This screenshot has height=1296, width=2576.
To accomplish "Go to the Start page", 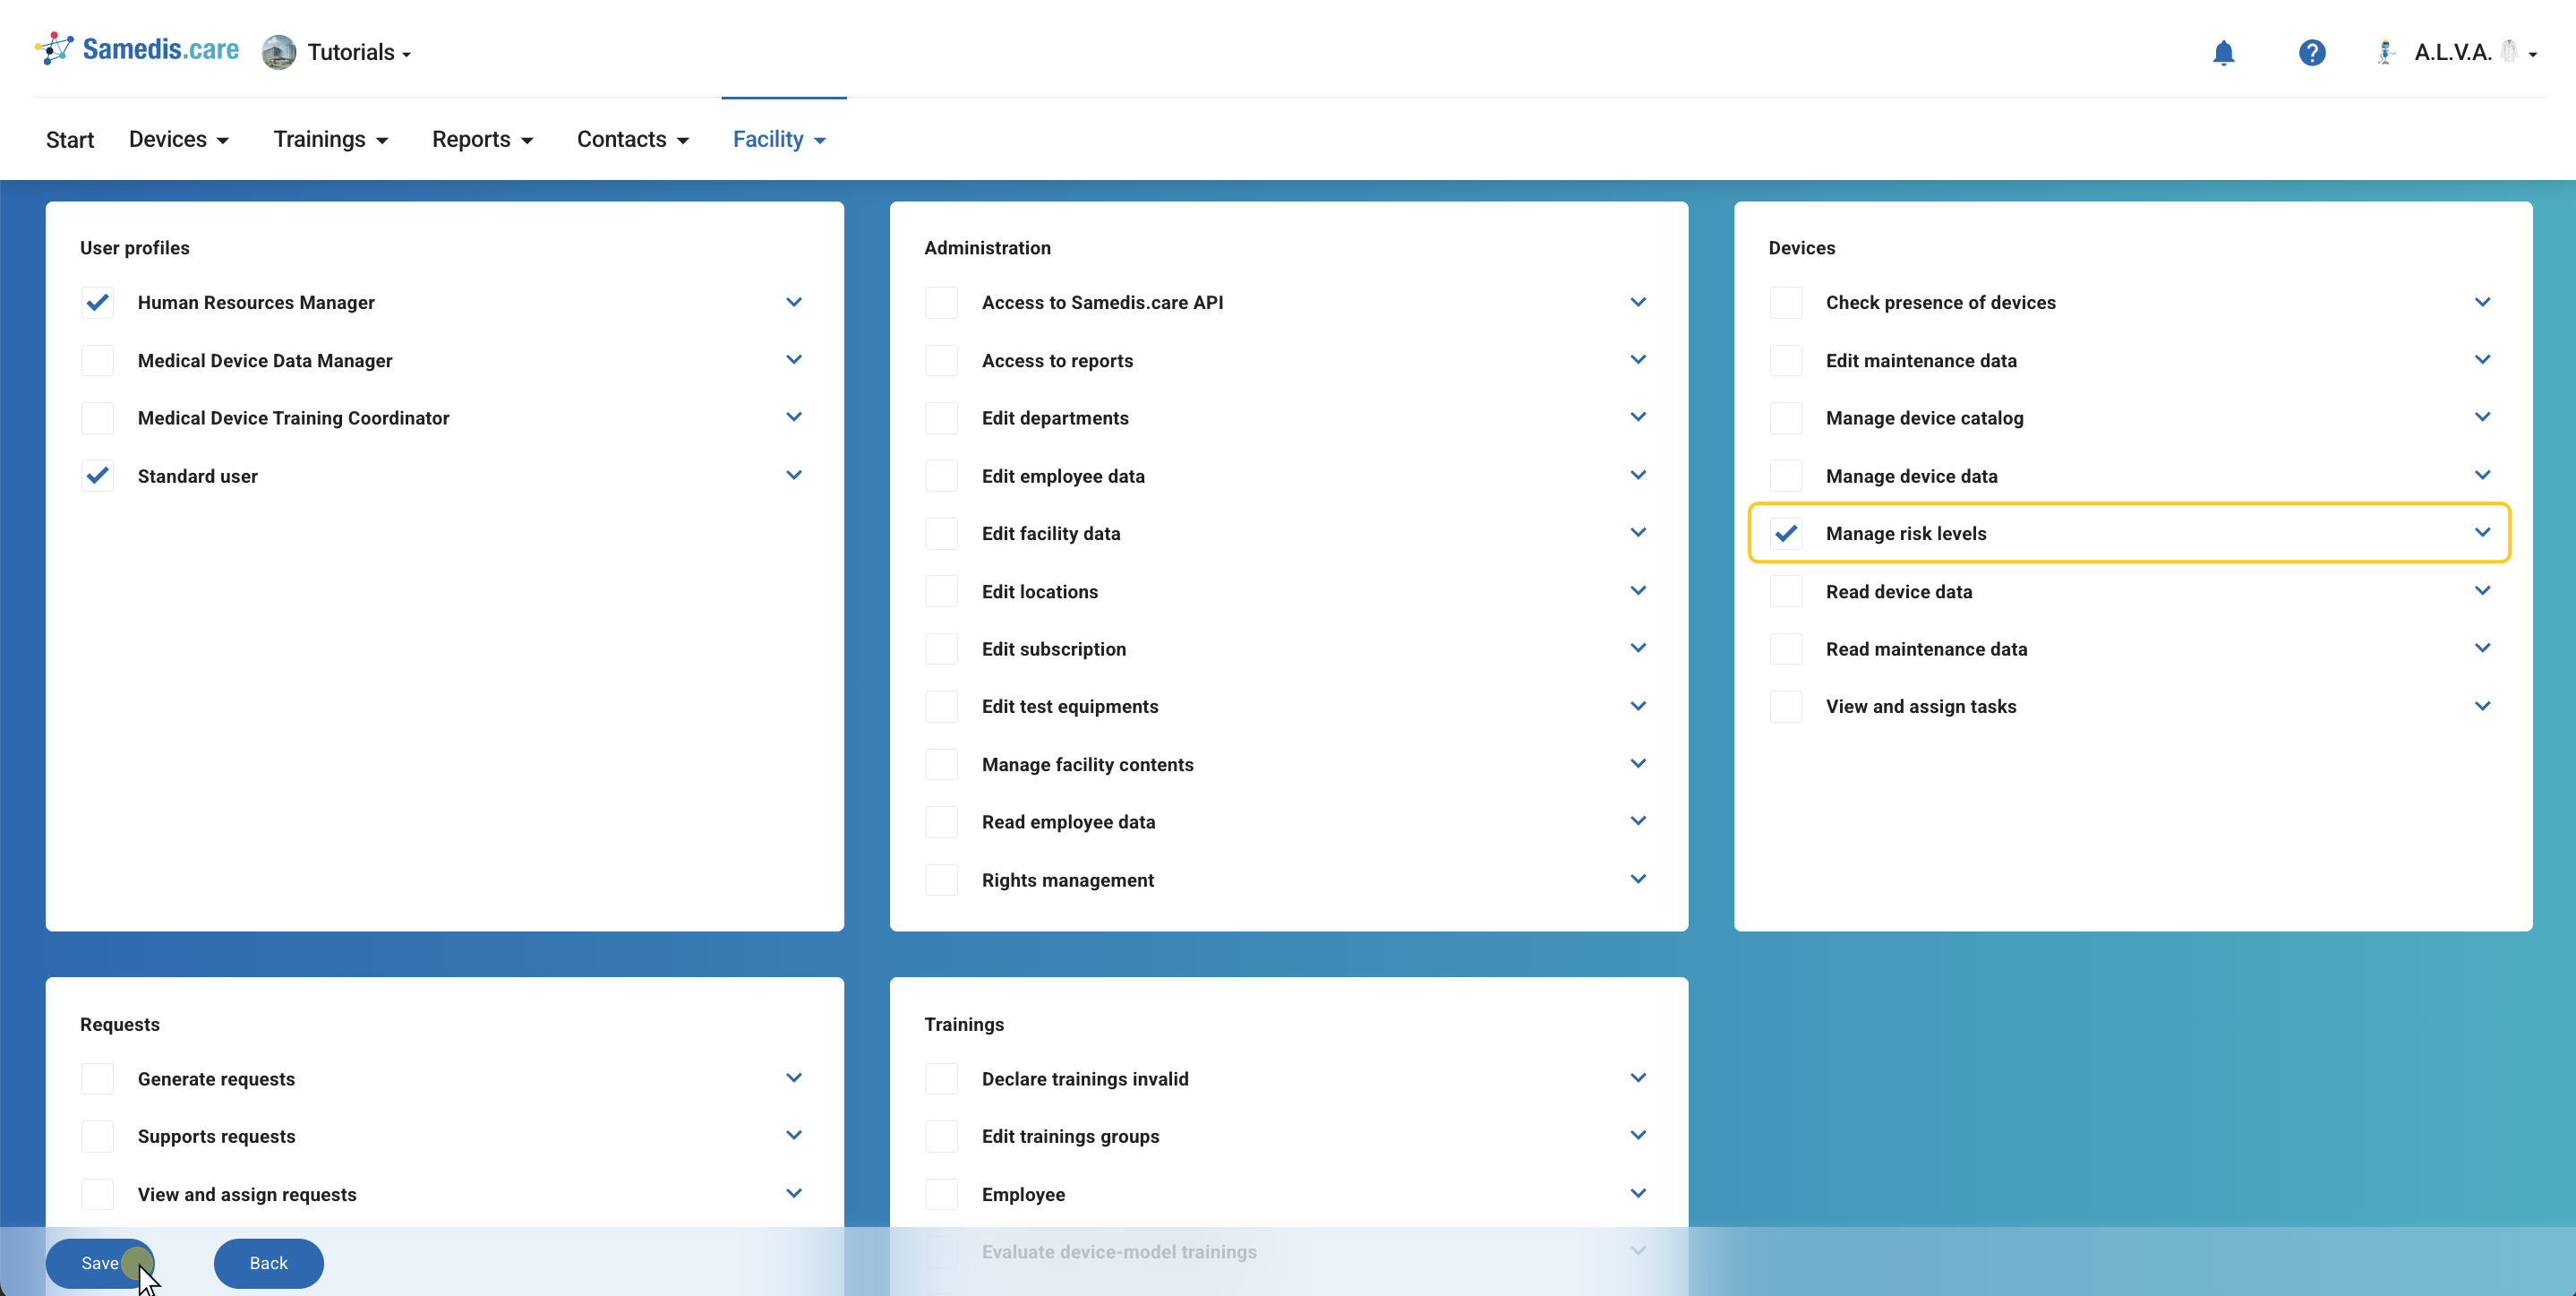I will (x=70, y=139).
